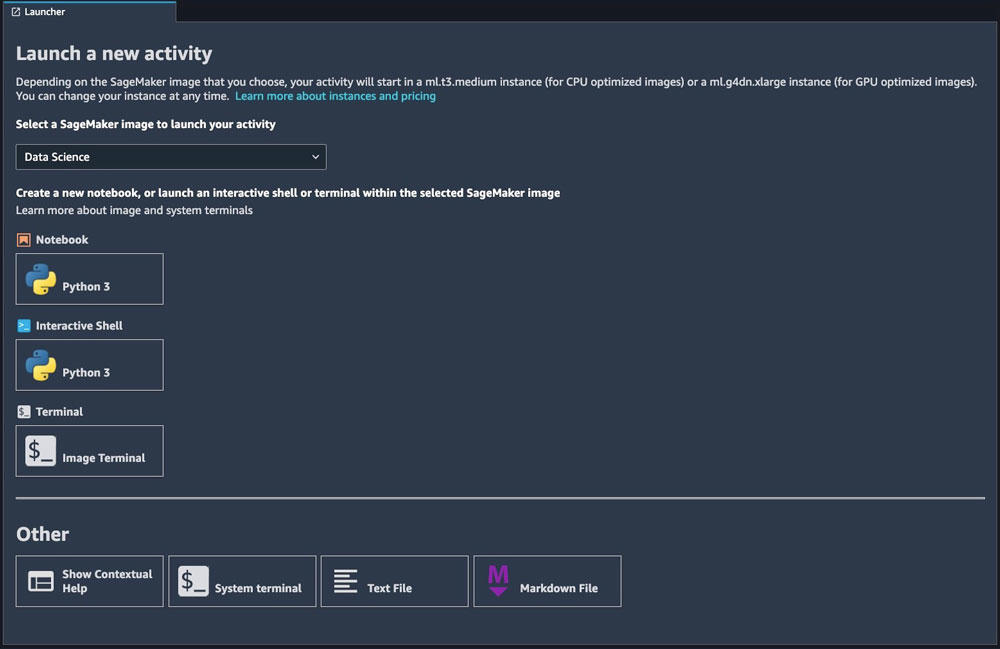The image size is (1000, 649).
Task: Click the Other section heading
Action: coord(43,534)
